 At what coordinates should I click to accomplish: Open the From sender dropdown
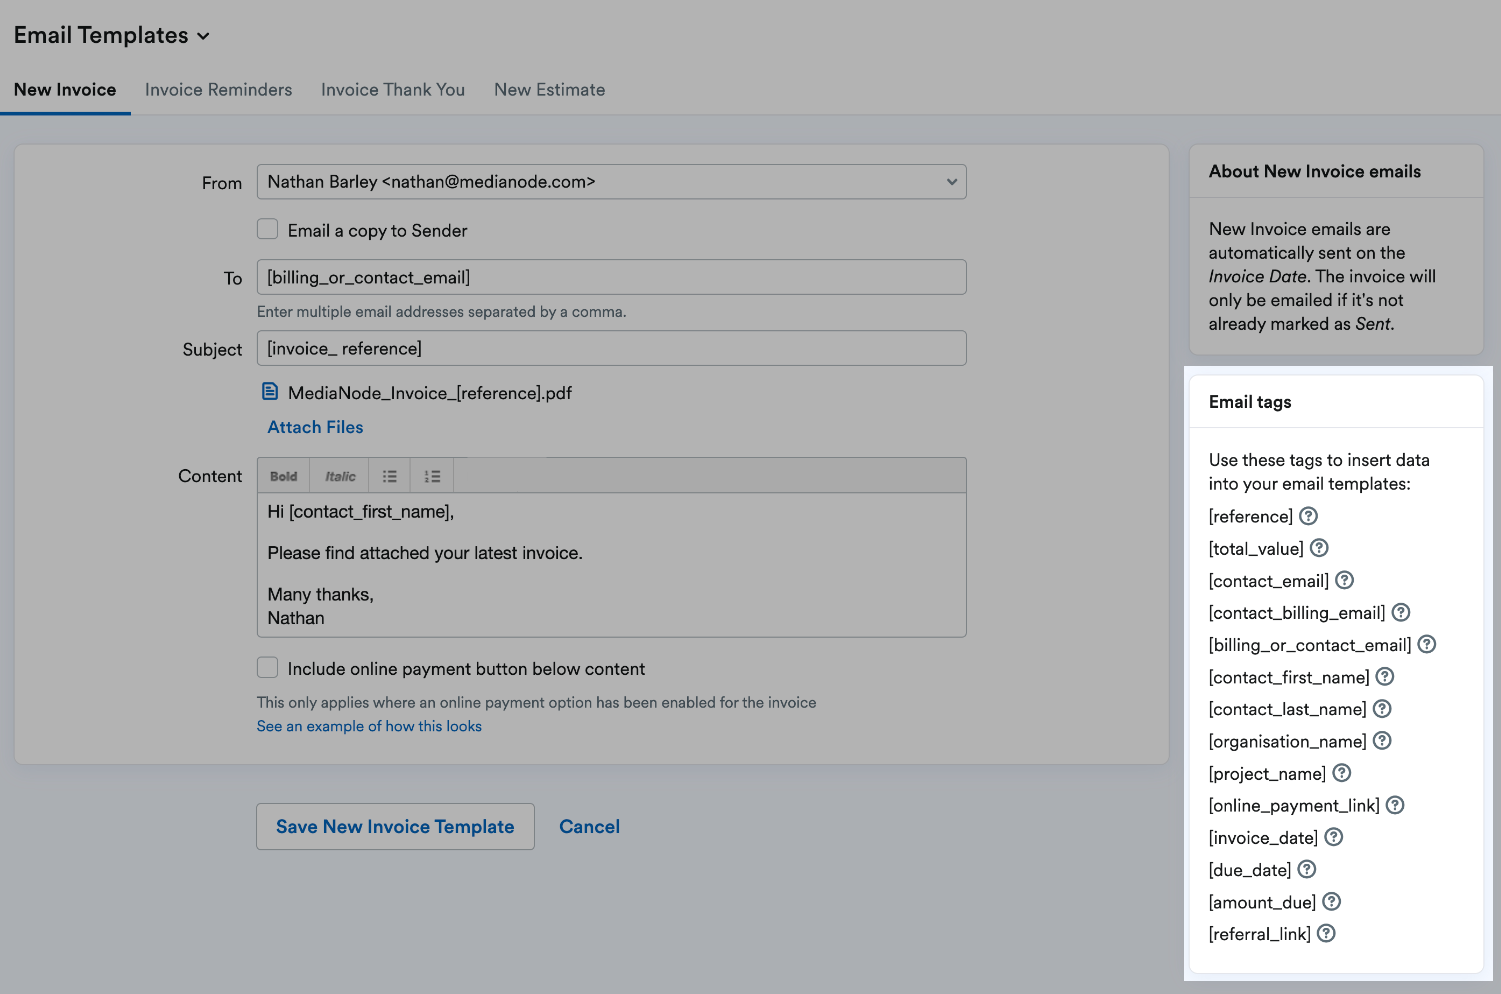[x=611, y=182]
